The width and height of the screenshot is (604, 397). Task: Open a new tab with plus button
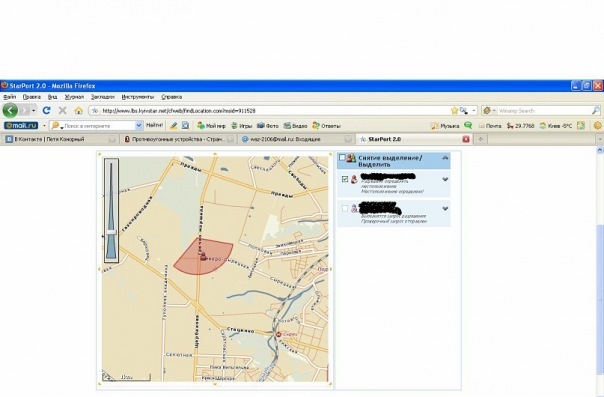coord(480,139)
